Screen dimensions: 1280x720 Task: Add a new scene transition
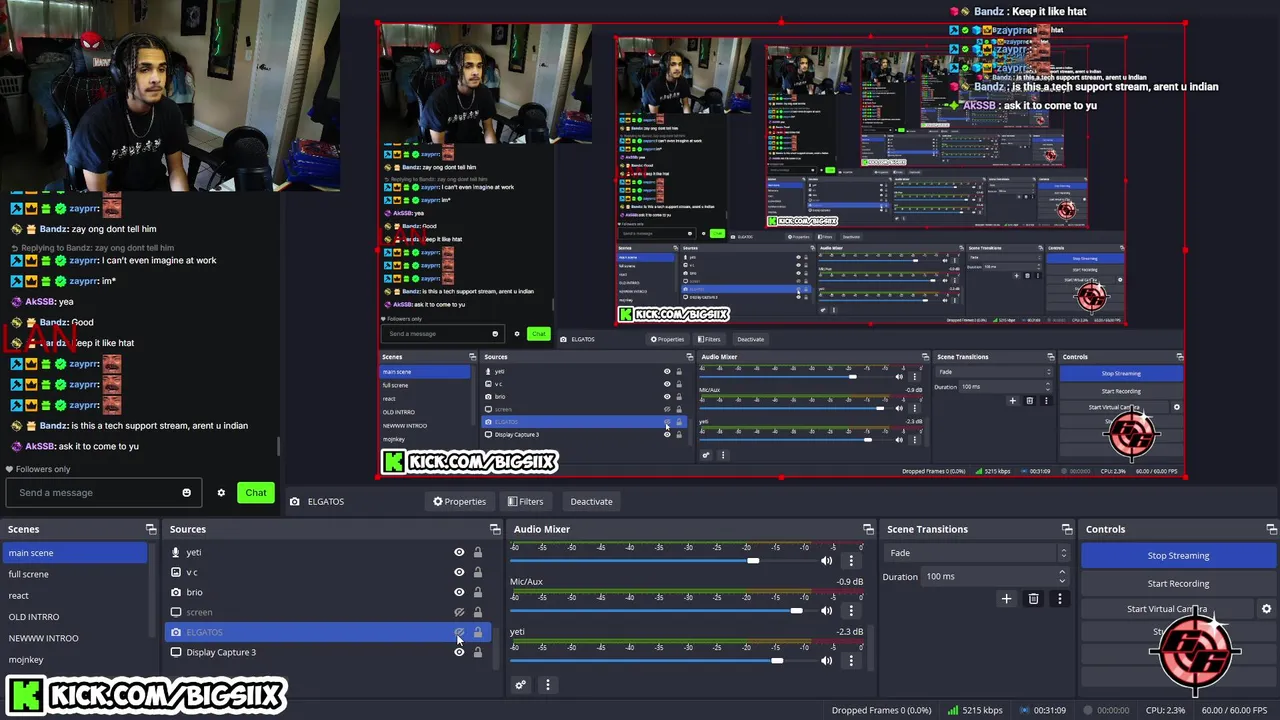click(1006, 599)
